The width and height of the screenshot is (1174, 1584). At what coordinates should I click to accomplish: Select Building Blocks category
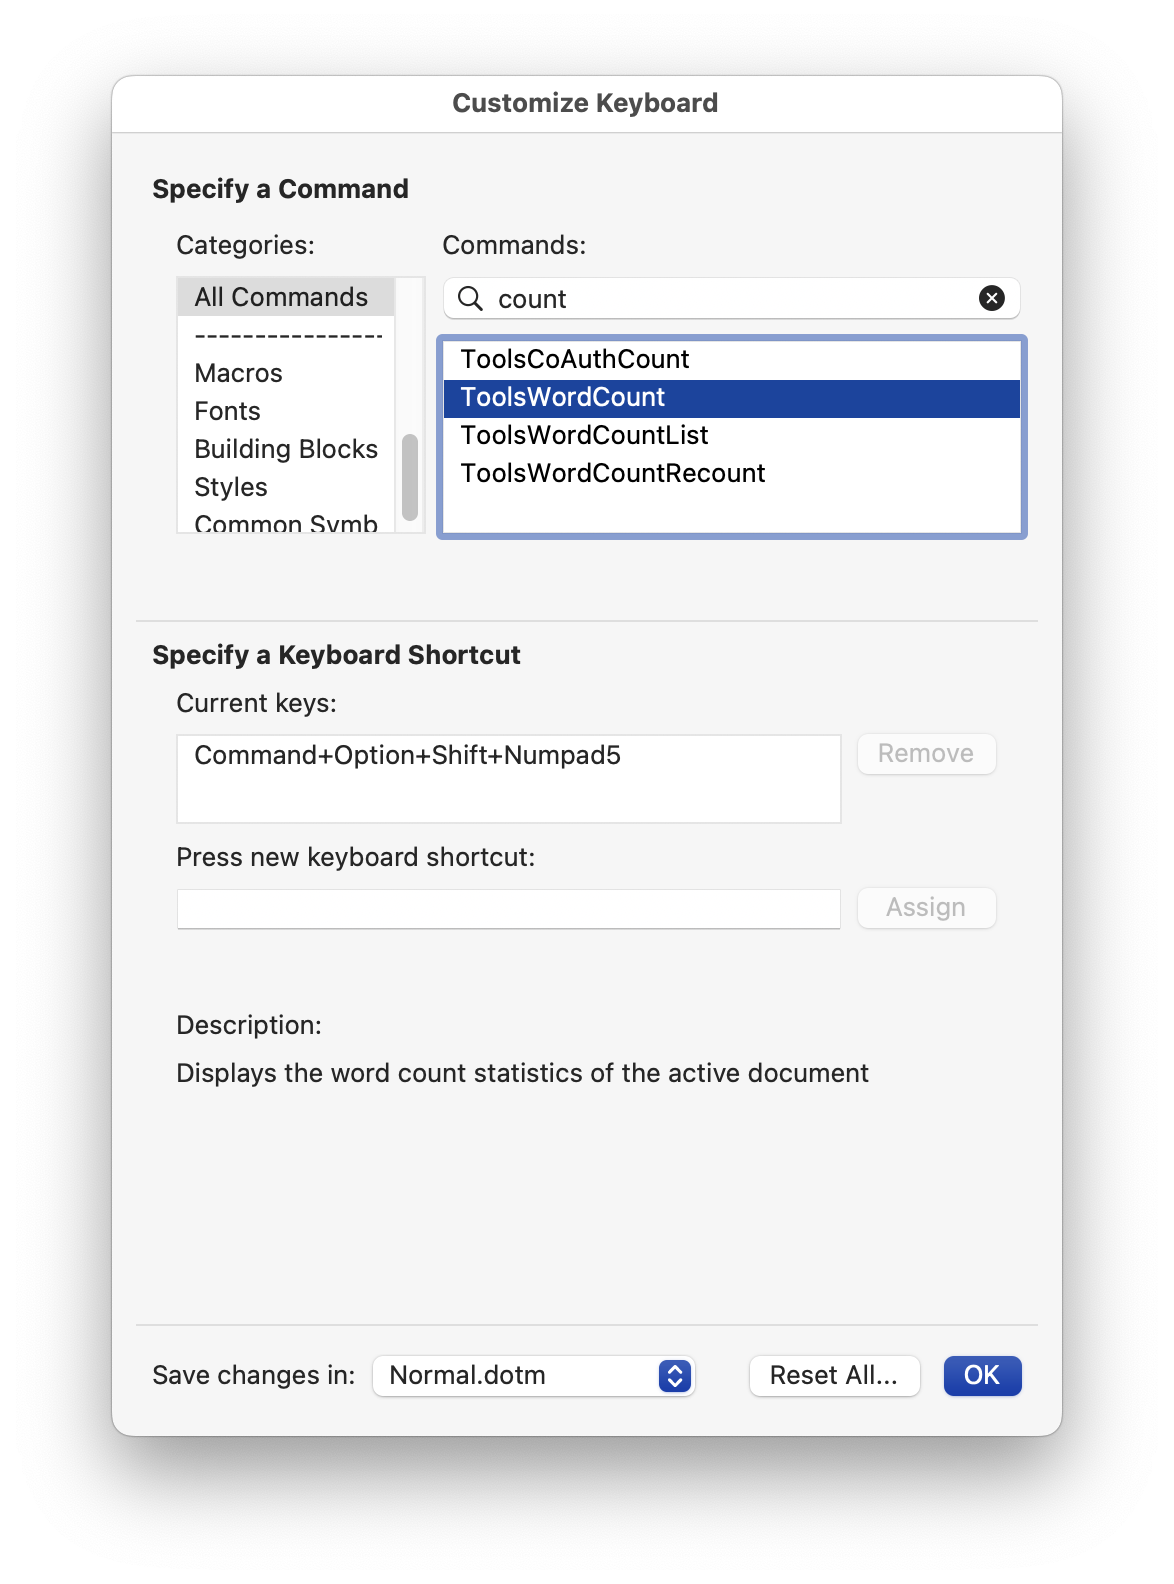click(286, 449)
